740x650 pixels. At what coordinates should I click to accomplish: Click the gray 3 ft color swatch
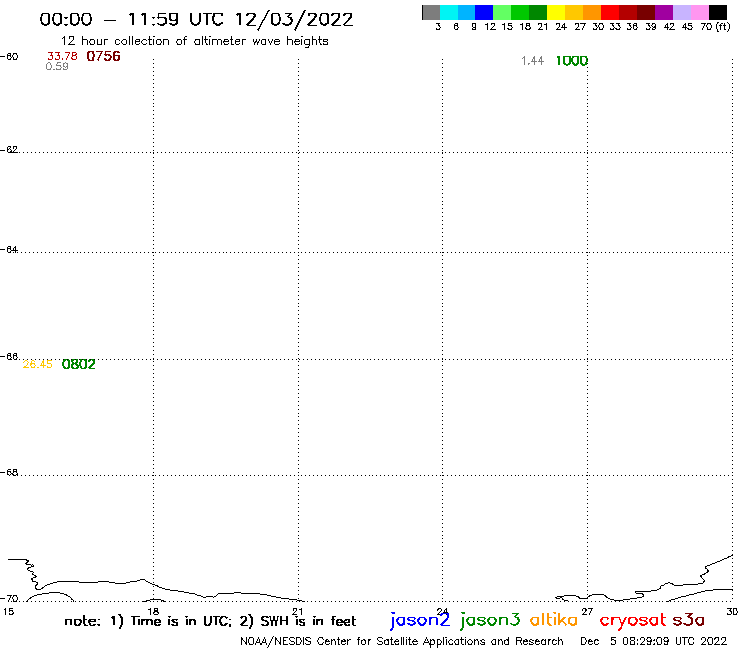pos(431,12)
